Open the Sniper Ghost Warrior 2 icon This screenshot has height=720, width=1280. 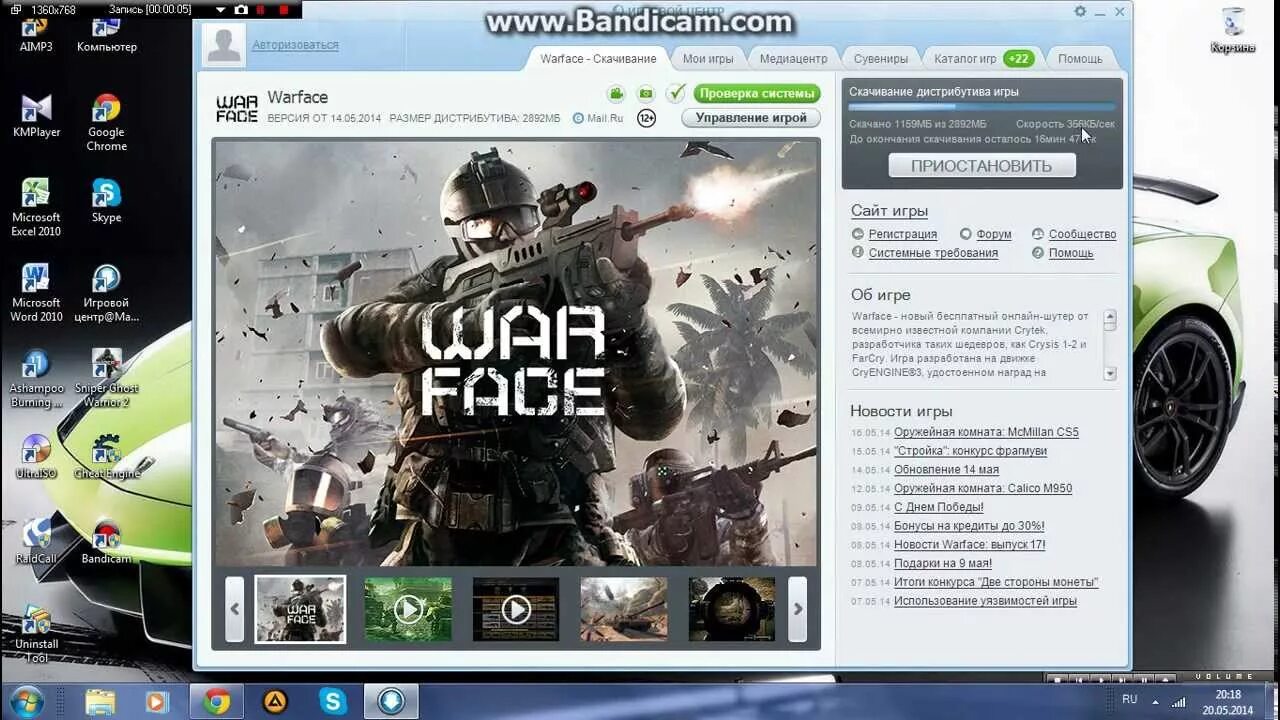pyautogui.click(x=107, y=377)
